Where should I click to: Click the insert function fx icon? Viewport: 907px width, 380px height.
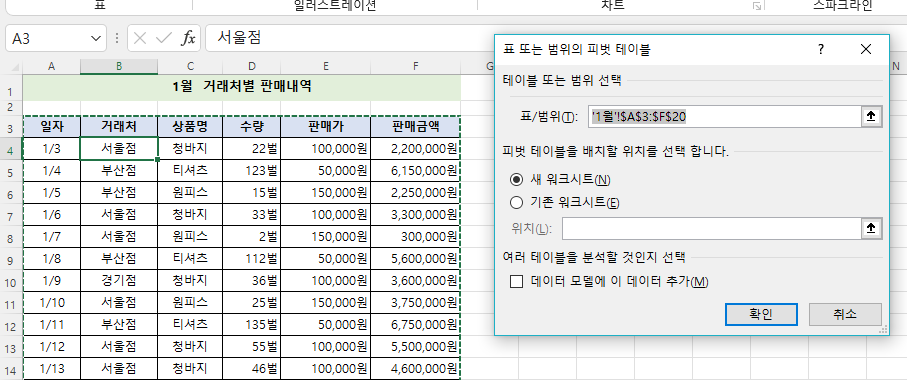[x=188, y=39]
